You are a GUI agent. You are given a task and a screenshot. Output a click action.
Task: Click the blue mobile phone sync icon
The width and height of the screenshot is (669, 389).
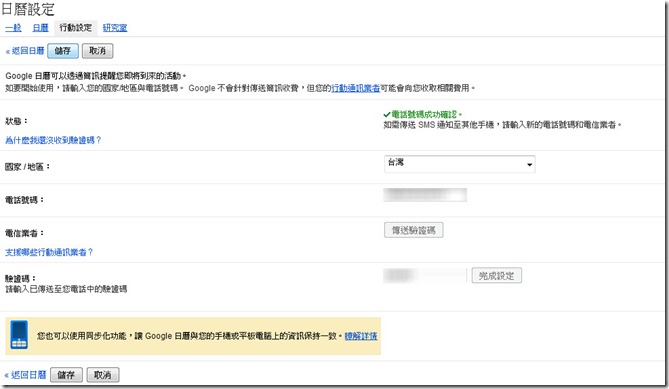[x=19, y=335]
